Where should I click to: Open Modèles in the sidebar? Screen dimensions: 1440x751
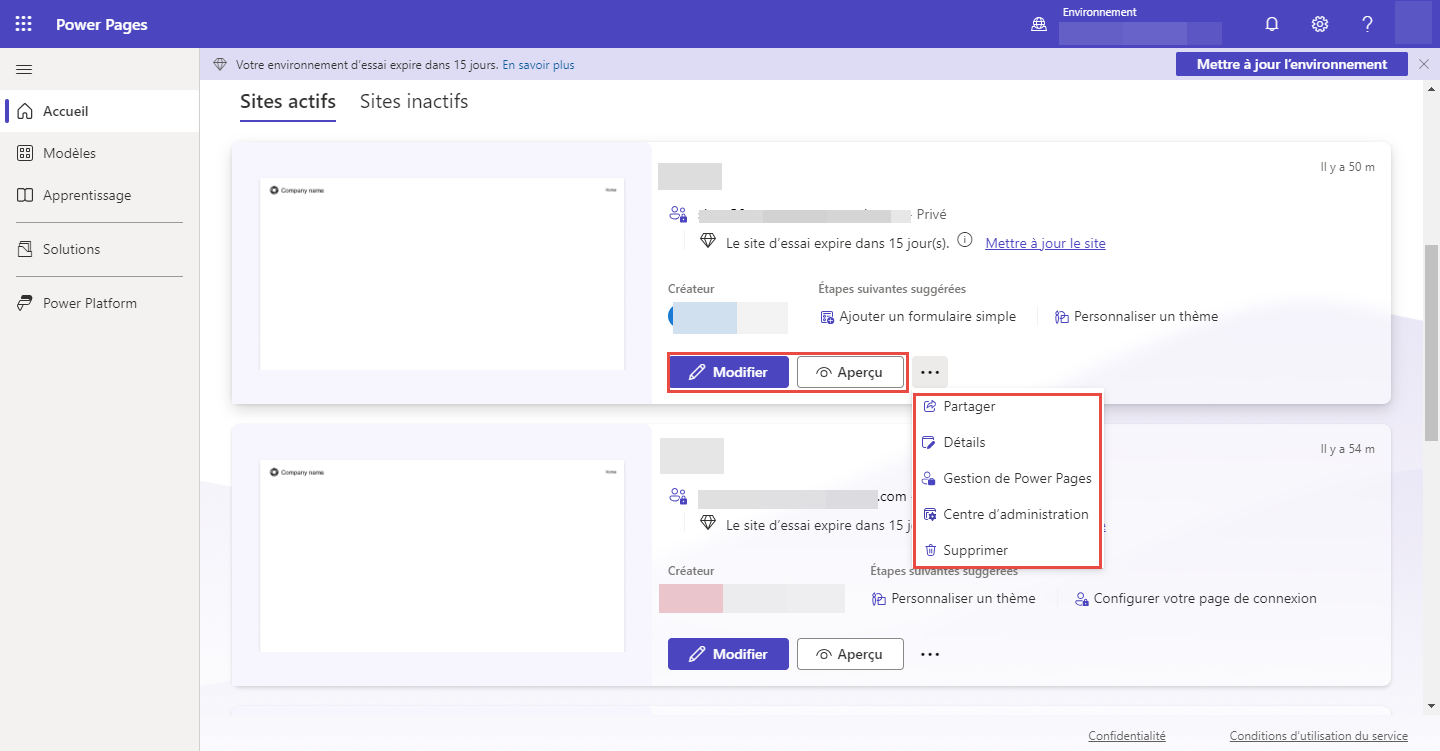pos(100,153)
